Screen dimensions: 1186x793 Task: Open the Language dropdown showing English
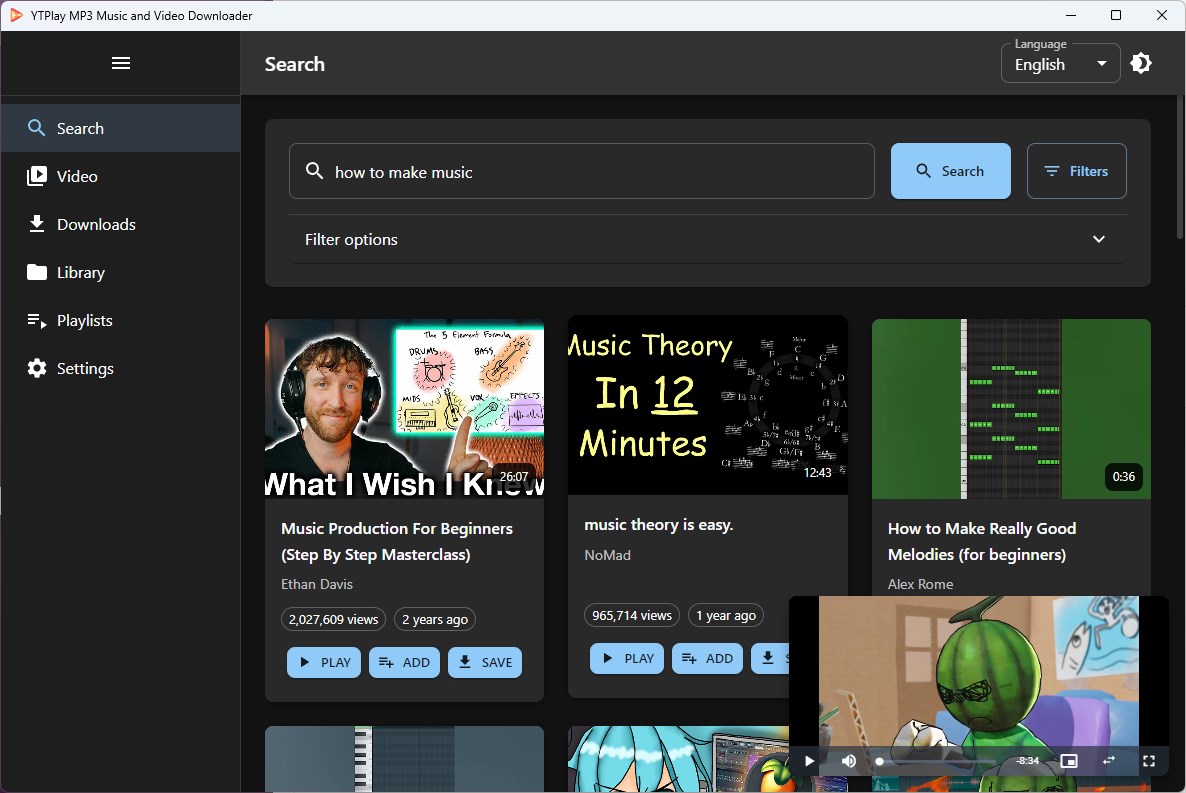(1060, 63)
